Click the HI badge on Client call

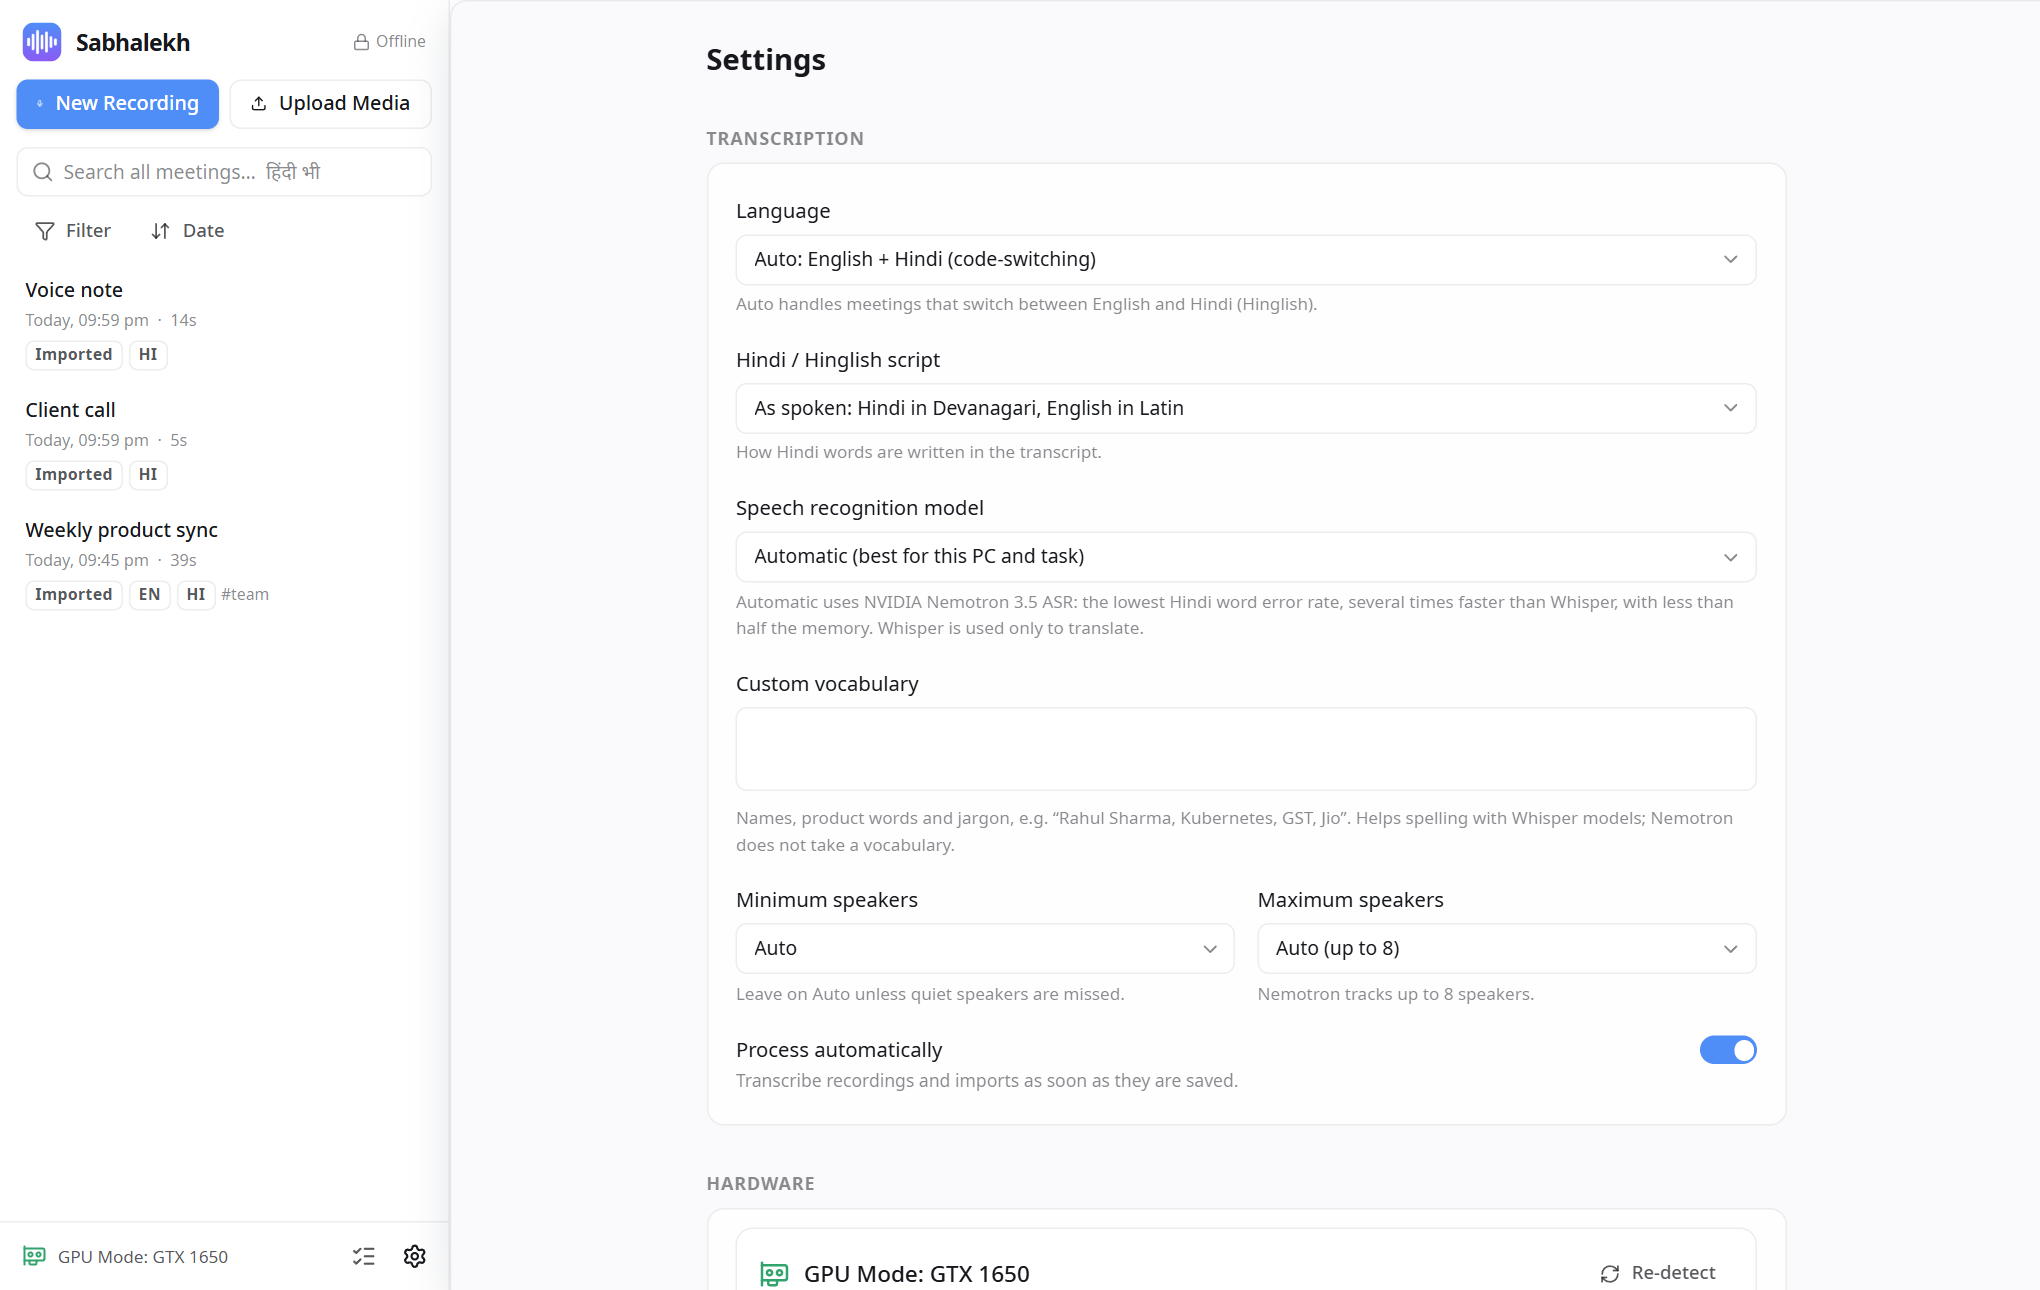pyautogui.click(x=148, y=475)
